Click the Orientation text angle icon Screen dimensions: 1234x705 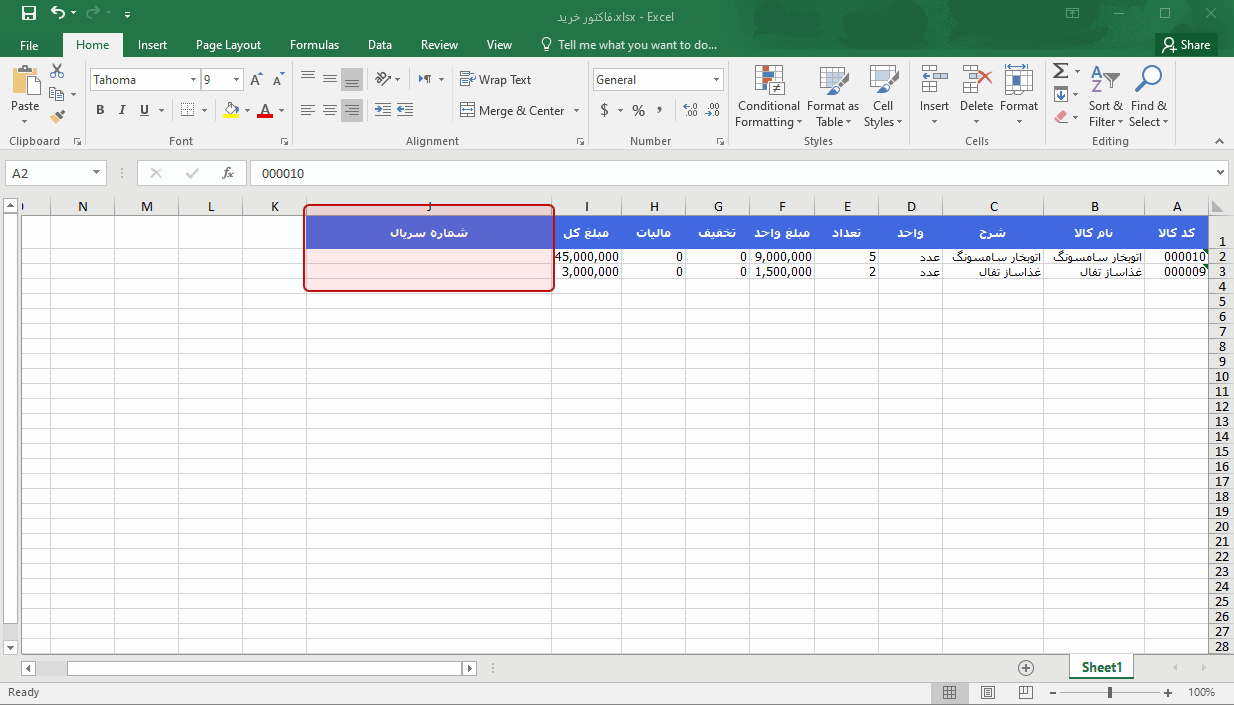tap(383, 79)
